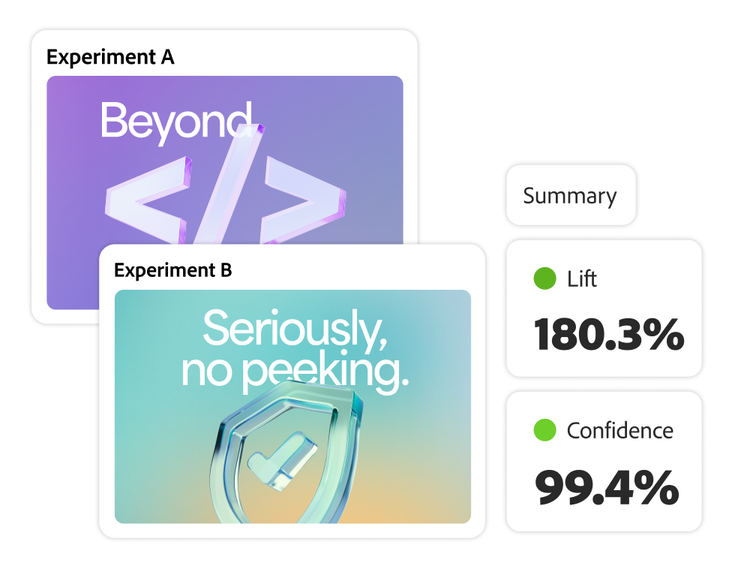750x563 pixels.
Task: Click the green dot beside Confidence
Action: [x=545, y=431]
